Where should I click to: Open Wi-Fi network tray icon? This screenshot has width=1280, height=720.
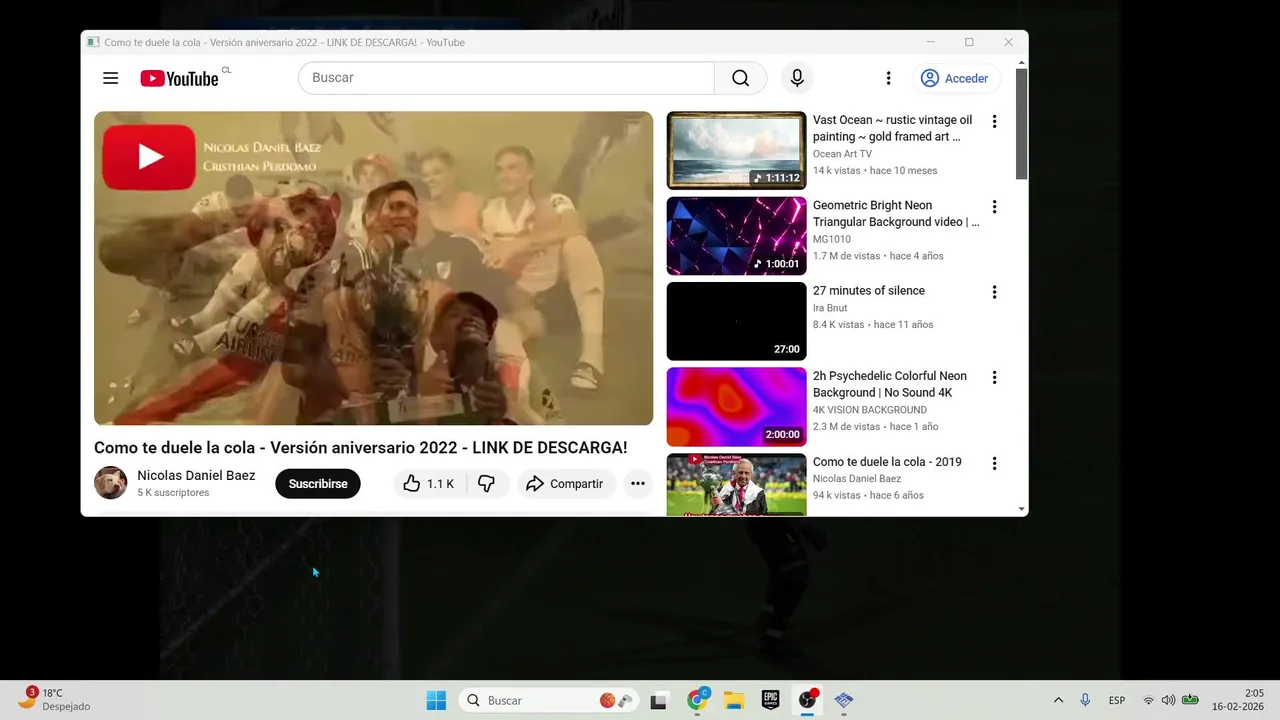tap(1148, 700)
